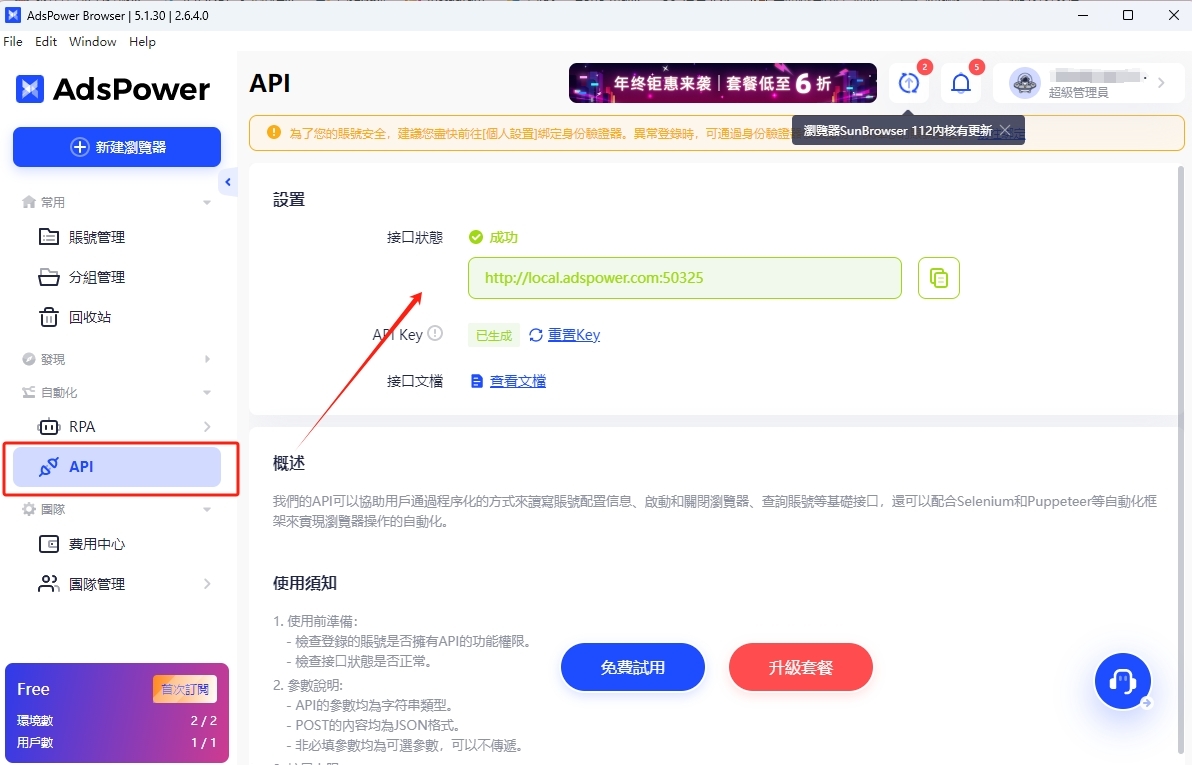Viewport: 1192px width, 765px height.
Task: Click the 新建瀏覽器 button
Action: point(117,147)
